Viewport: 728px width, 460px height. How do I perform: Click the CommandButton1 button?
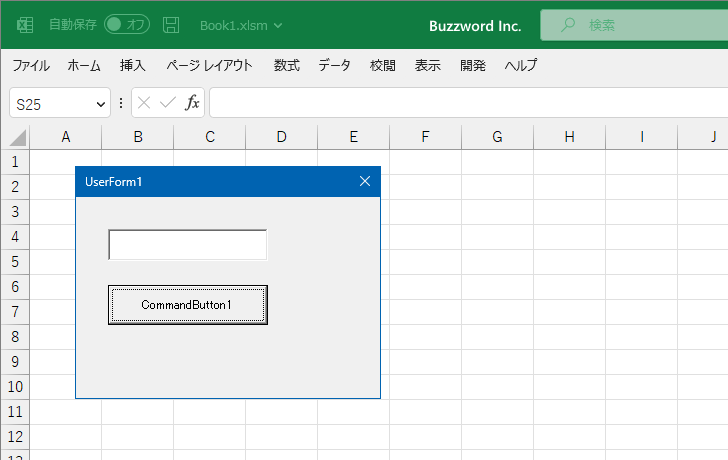pyautogui.click(x=188, y=305)
